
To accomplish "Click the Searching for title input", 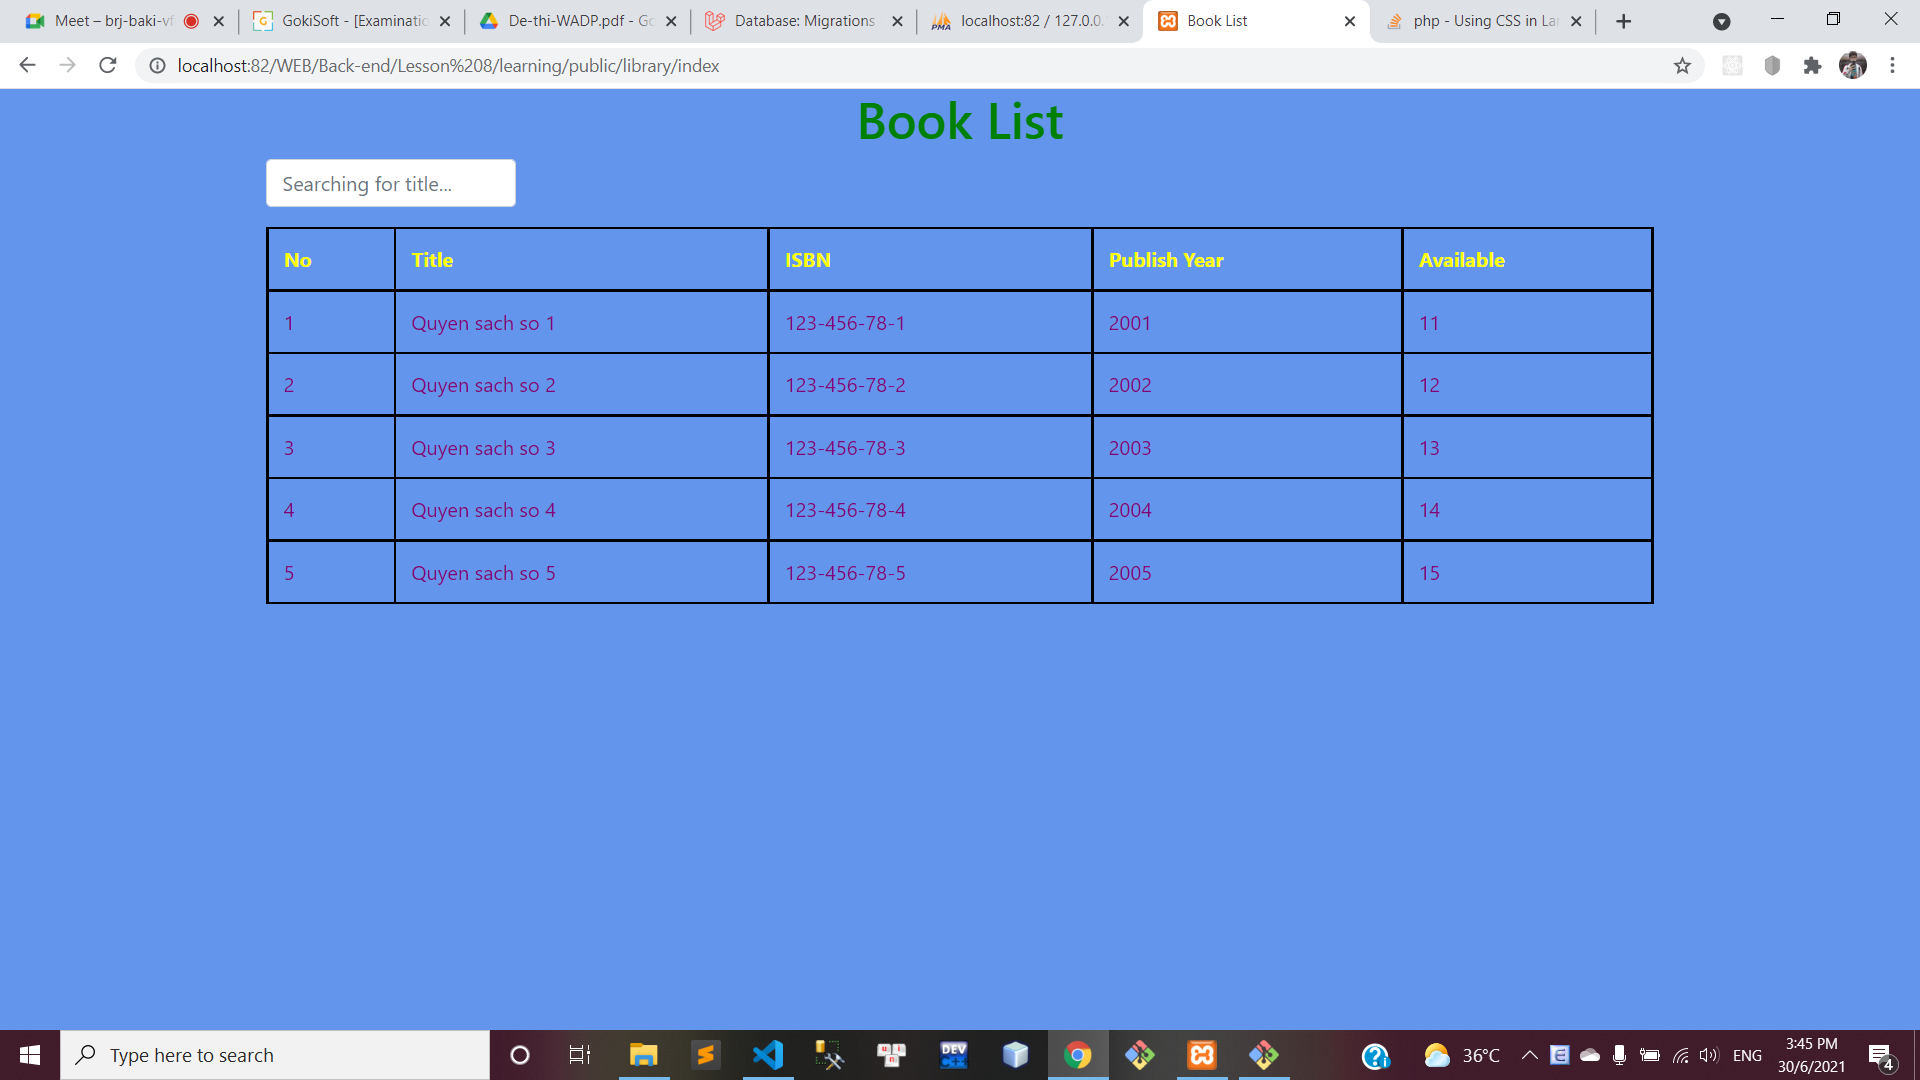I will [x=391, y=184].
